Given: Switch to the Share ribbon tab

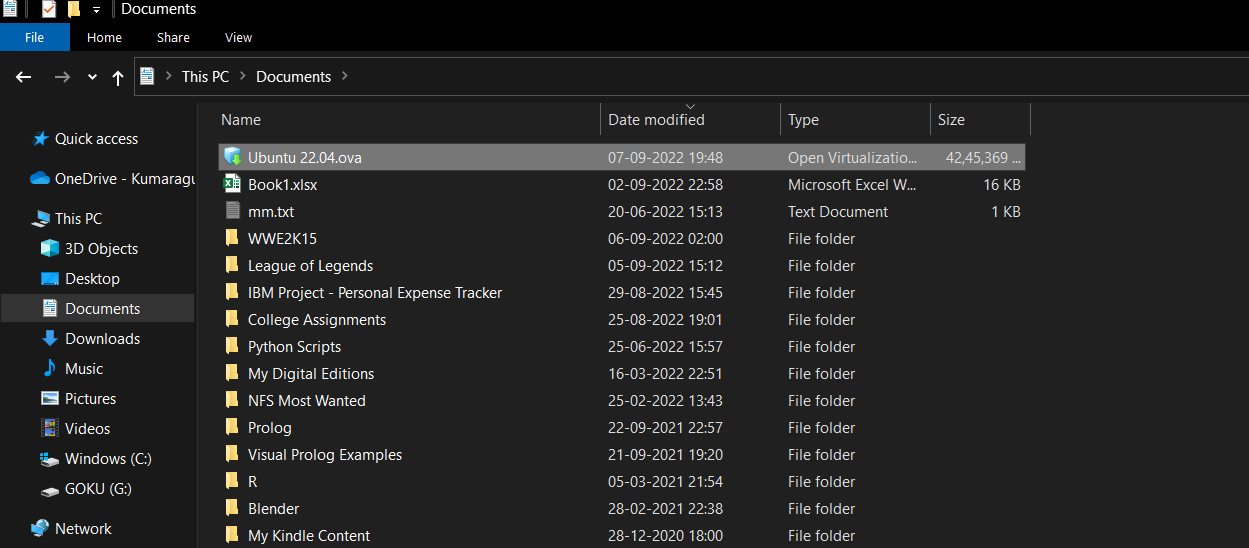Looking at the screenshot, I should (x=173, y=37).
